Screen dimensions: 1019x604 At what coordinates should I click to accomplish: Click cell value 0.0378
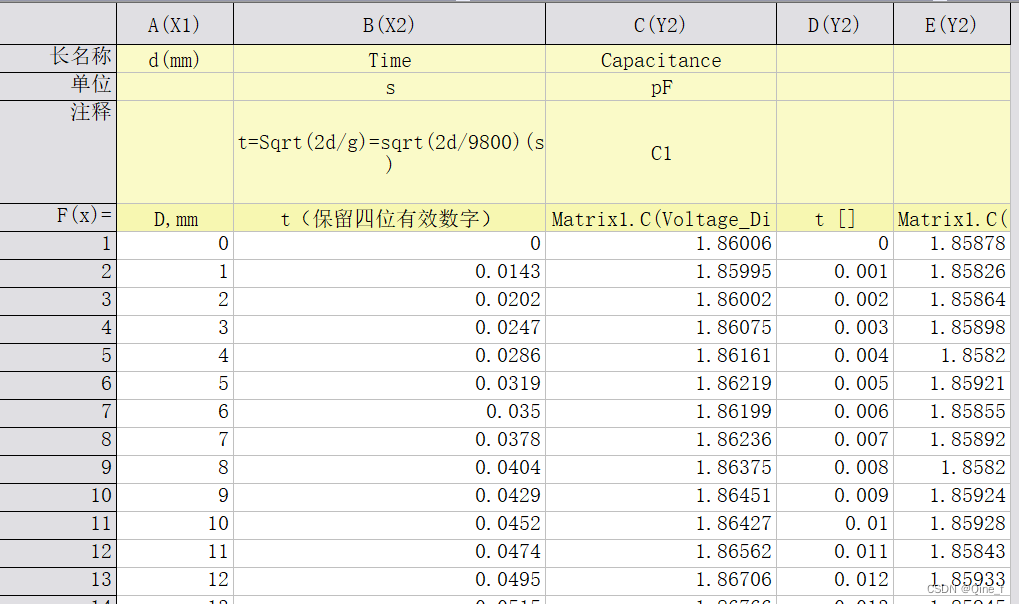pos(389,441)
